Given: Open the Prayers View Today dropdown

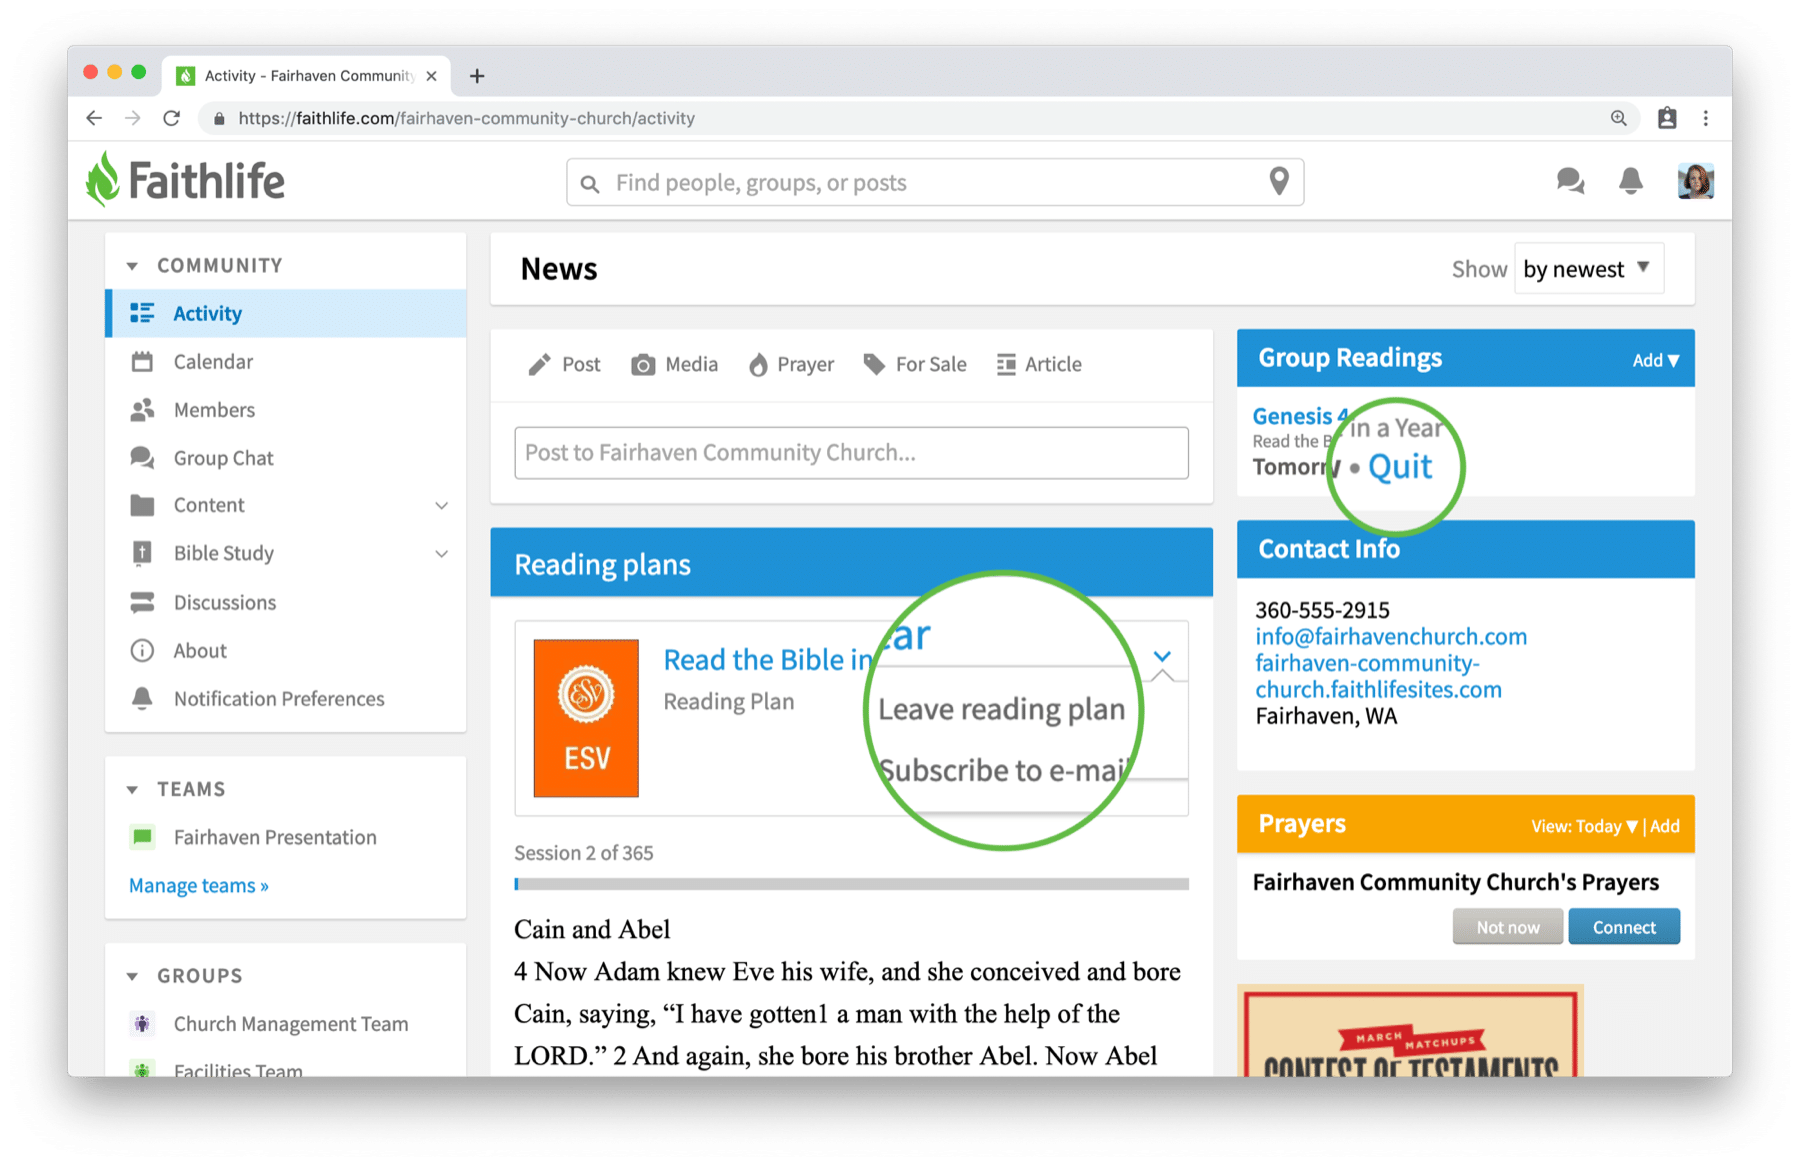Looking at the screenshot, I should tap(1584, 826).
